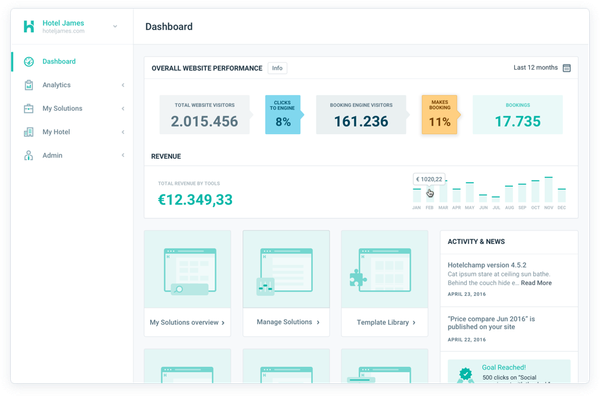This screenshot has height=397, width=600.
Task: Click the OCT revenue bar
Action: pyautogui.click(x=535, y=191)
